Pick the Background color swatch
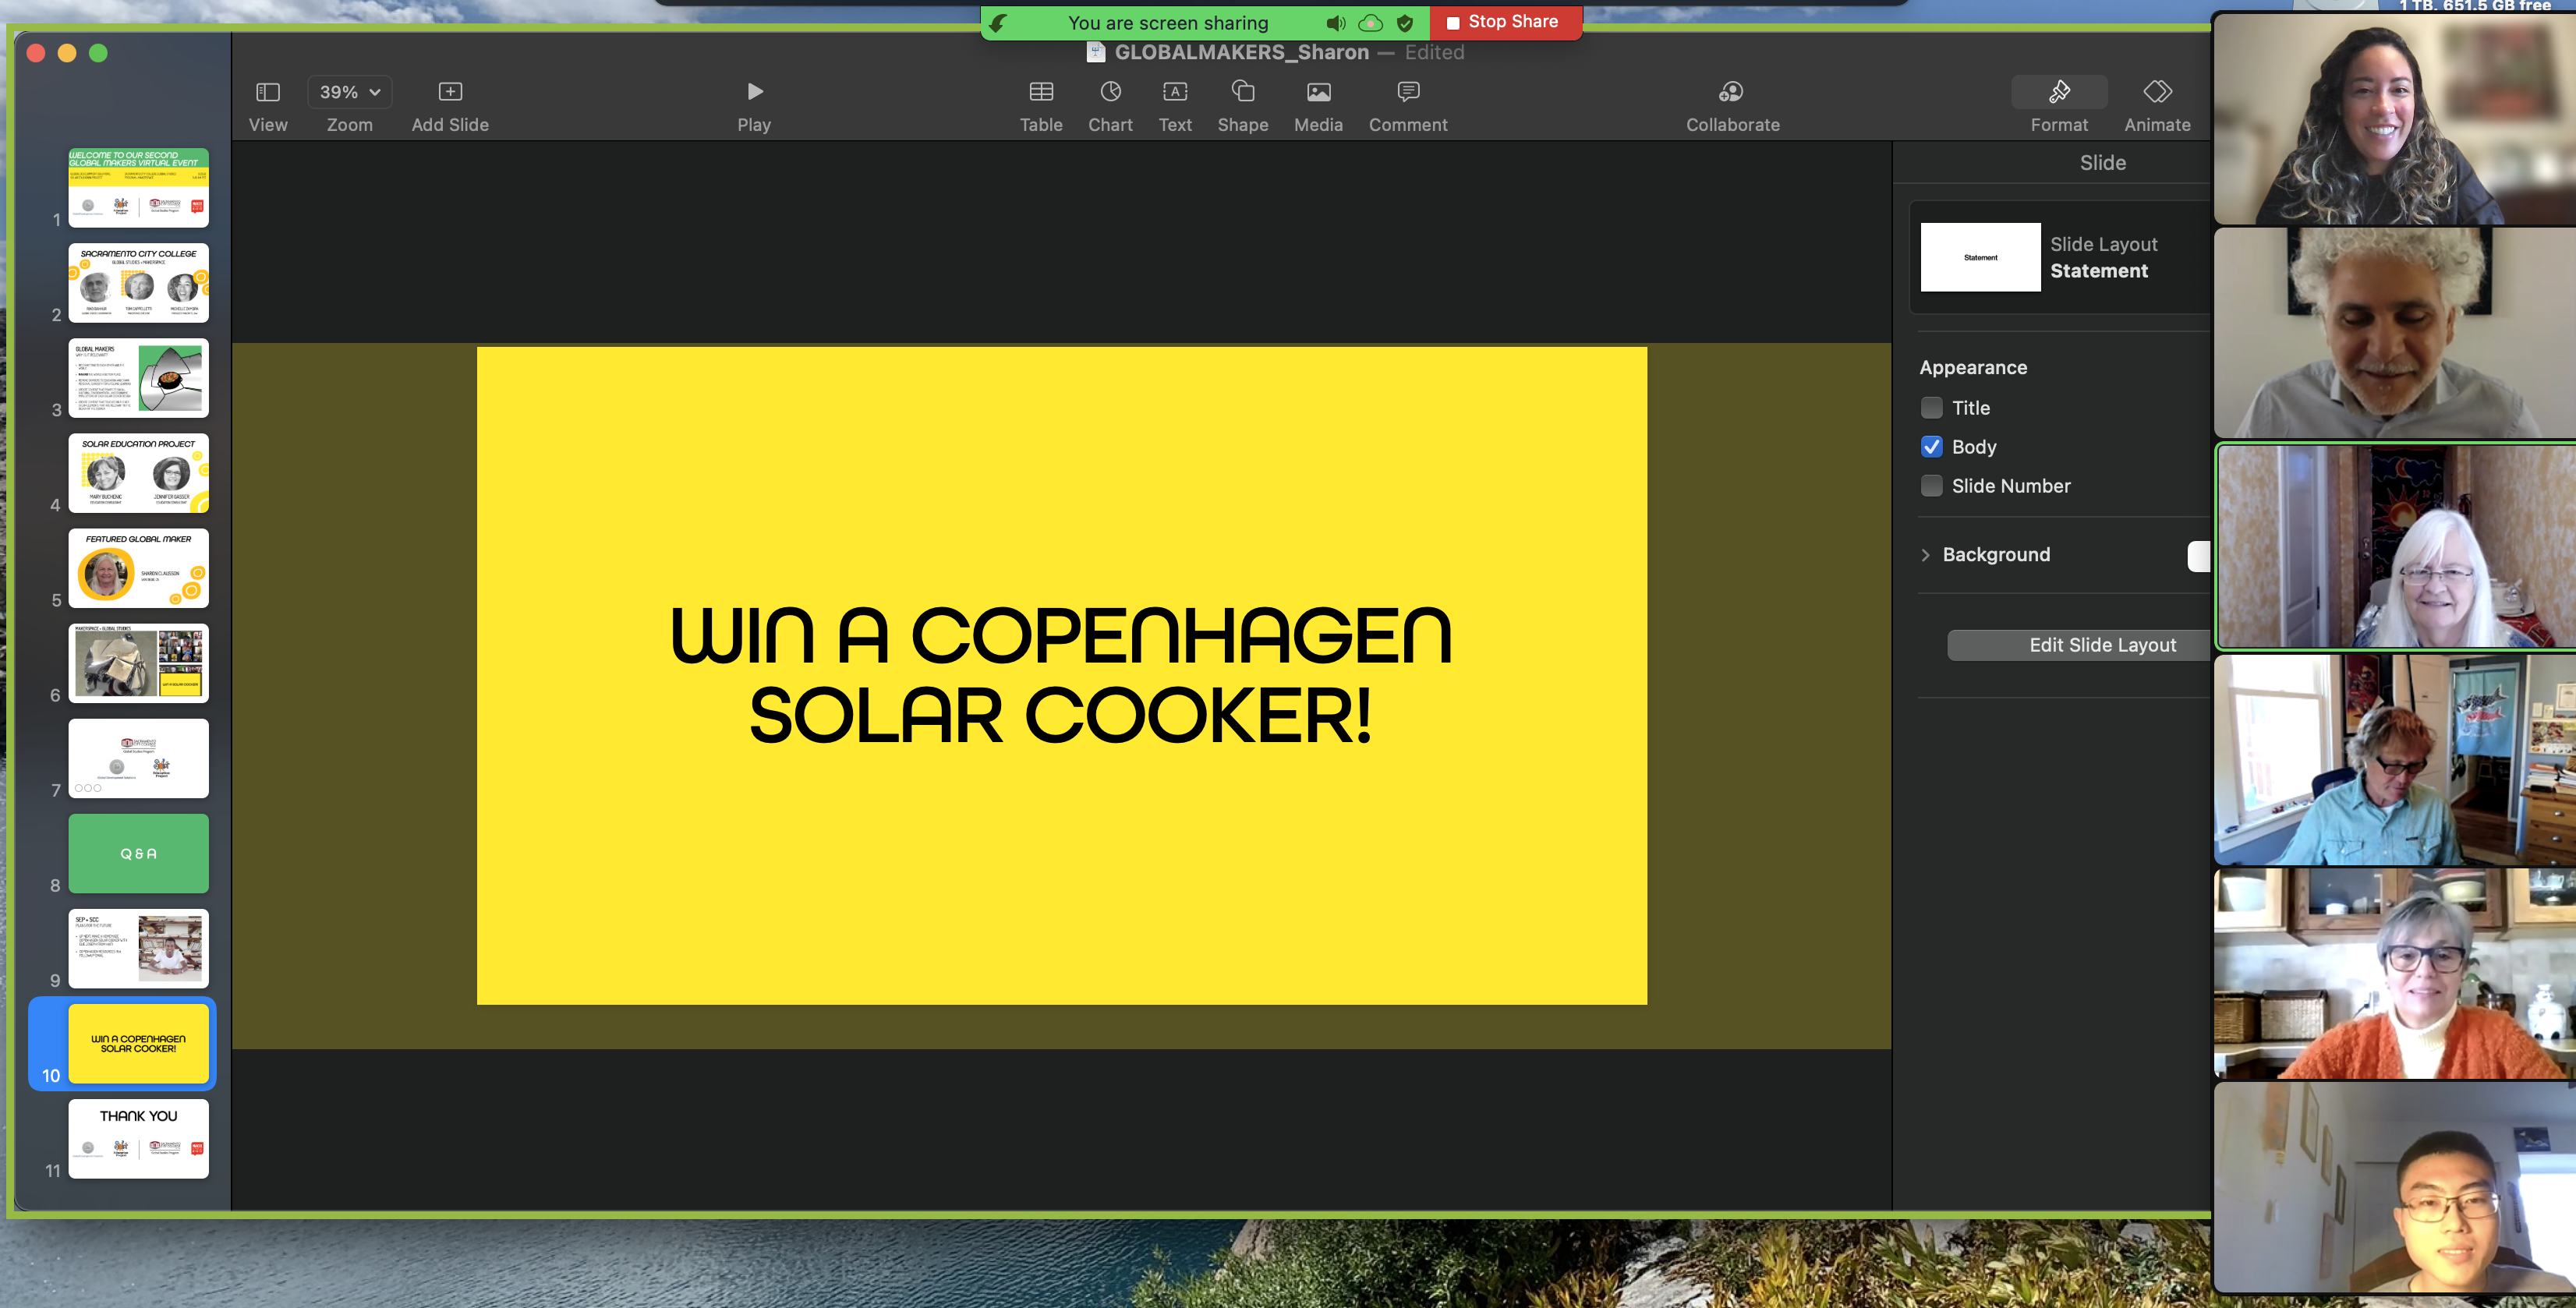2576x1308 pixels. click(2199, 556)
